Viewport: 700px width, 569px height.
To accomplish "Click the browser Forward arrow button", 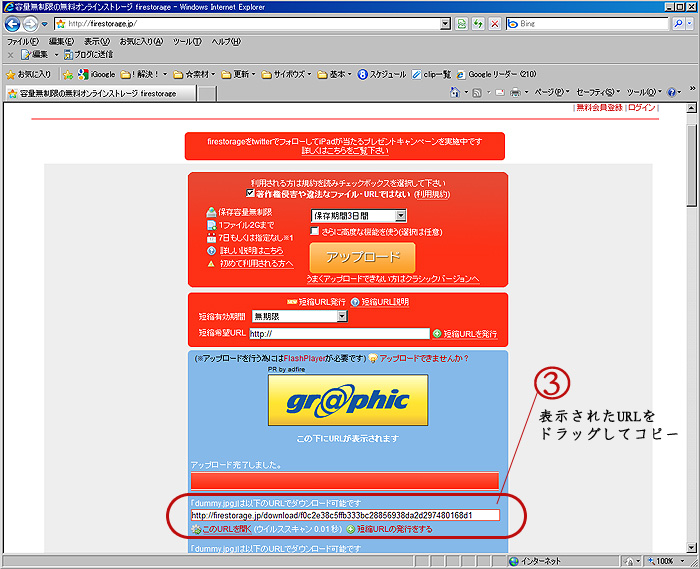I will click(30, 24).
